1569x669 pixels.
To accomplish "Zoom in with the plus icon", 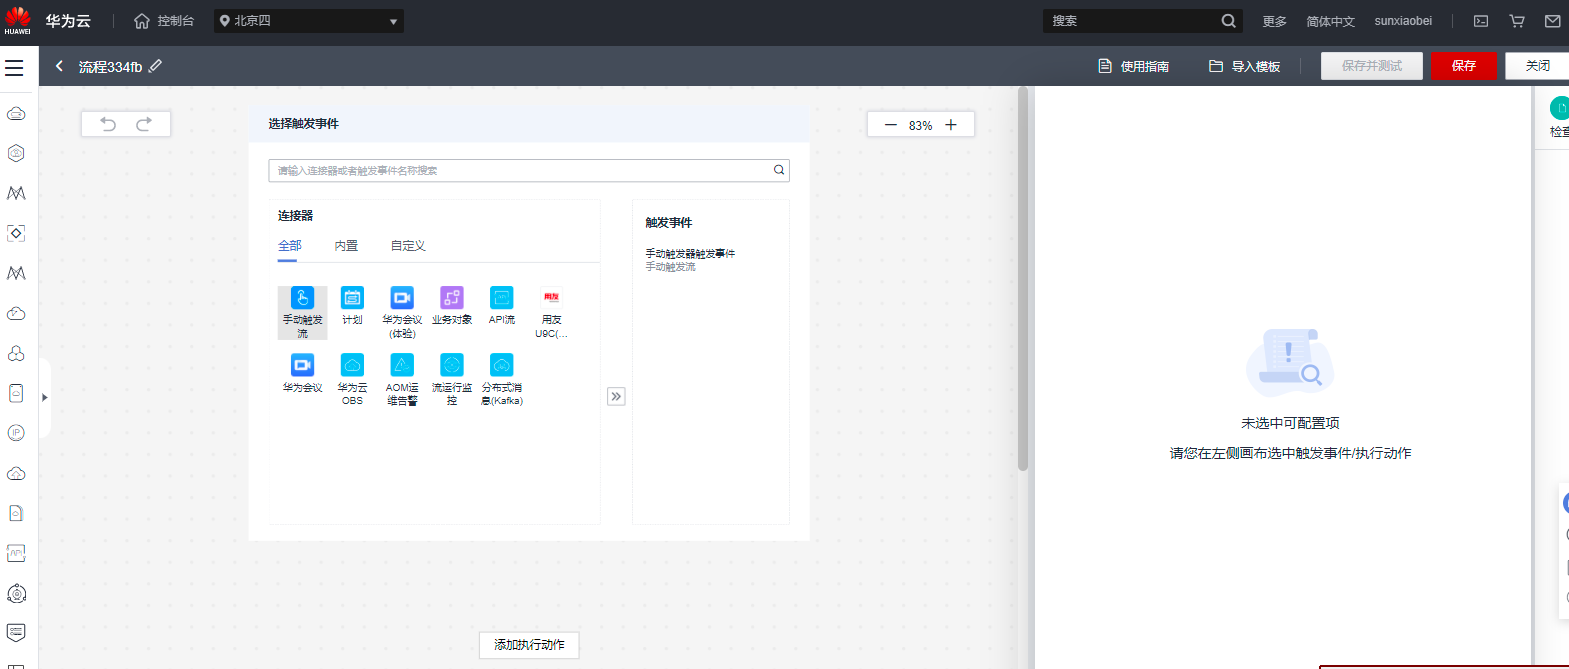I will click(x=951, y=125).
